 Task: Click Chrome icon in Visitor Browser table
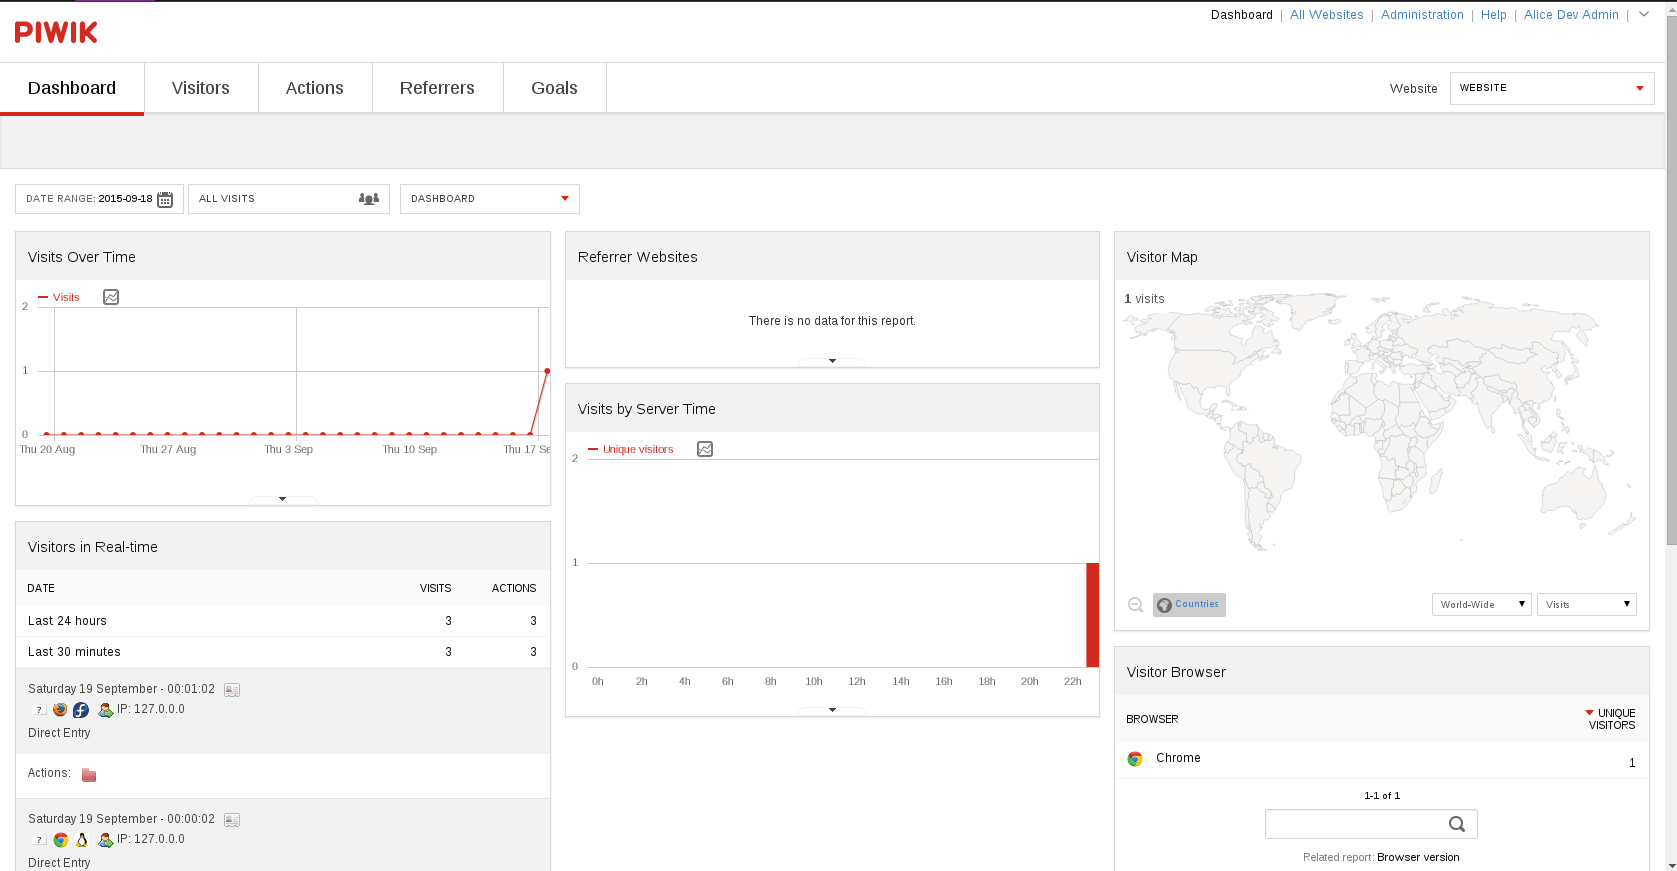click(x=1135, y=759)
